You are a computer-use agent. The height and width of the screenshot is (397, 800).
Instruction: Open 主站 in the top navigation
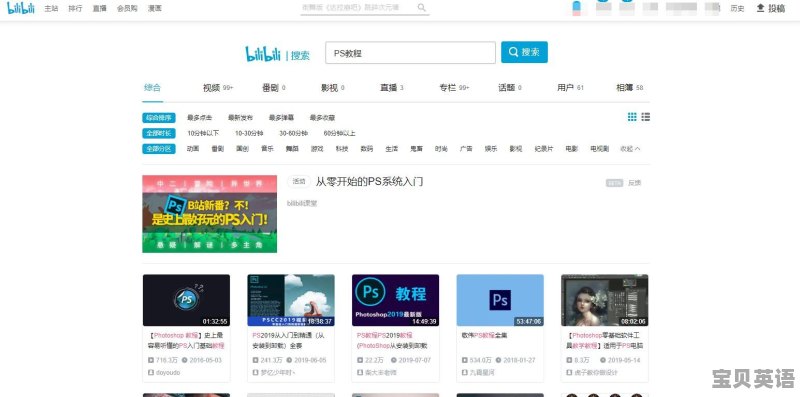tap(51, 9)
